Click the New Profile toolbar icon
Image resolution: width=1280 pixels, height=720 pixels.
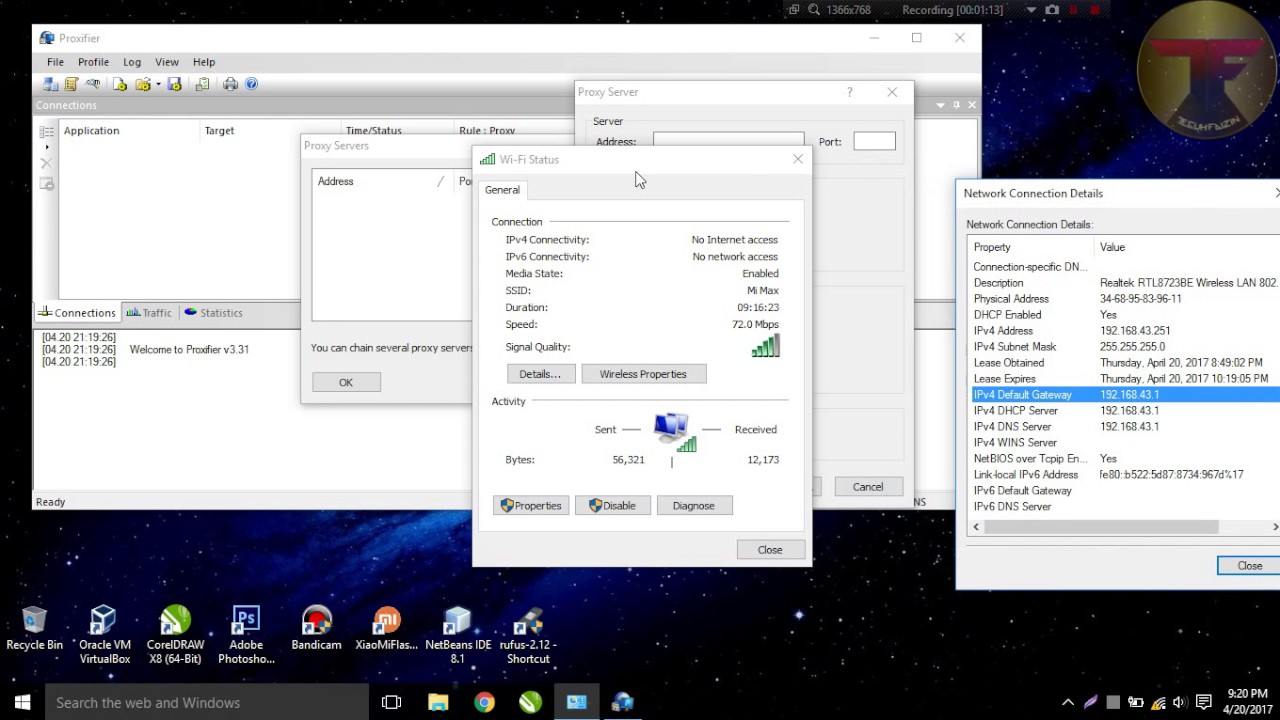pos(120,84)
